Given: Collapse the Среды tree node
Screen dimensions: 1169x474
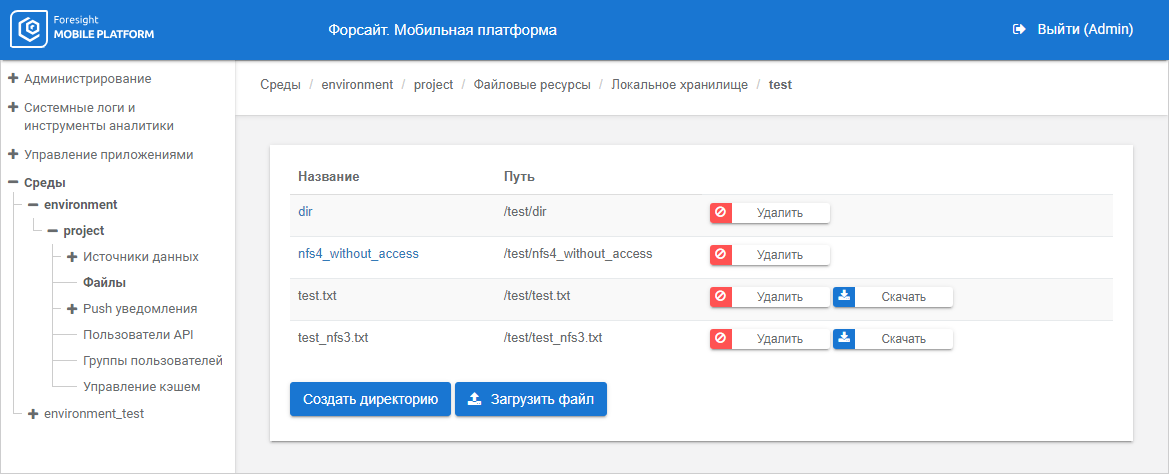Looking at the screenshot, I should point(14,183).
